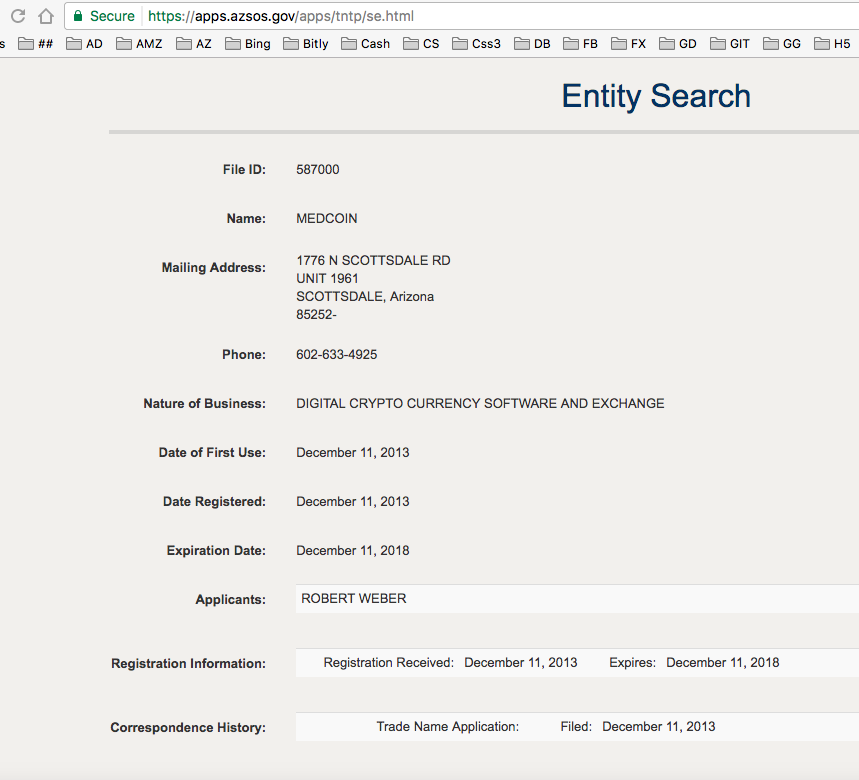Viewport: 859px width, 780px height.
Task: Go to the browser home page icon
Action: (x=46, y=16)
